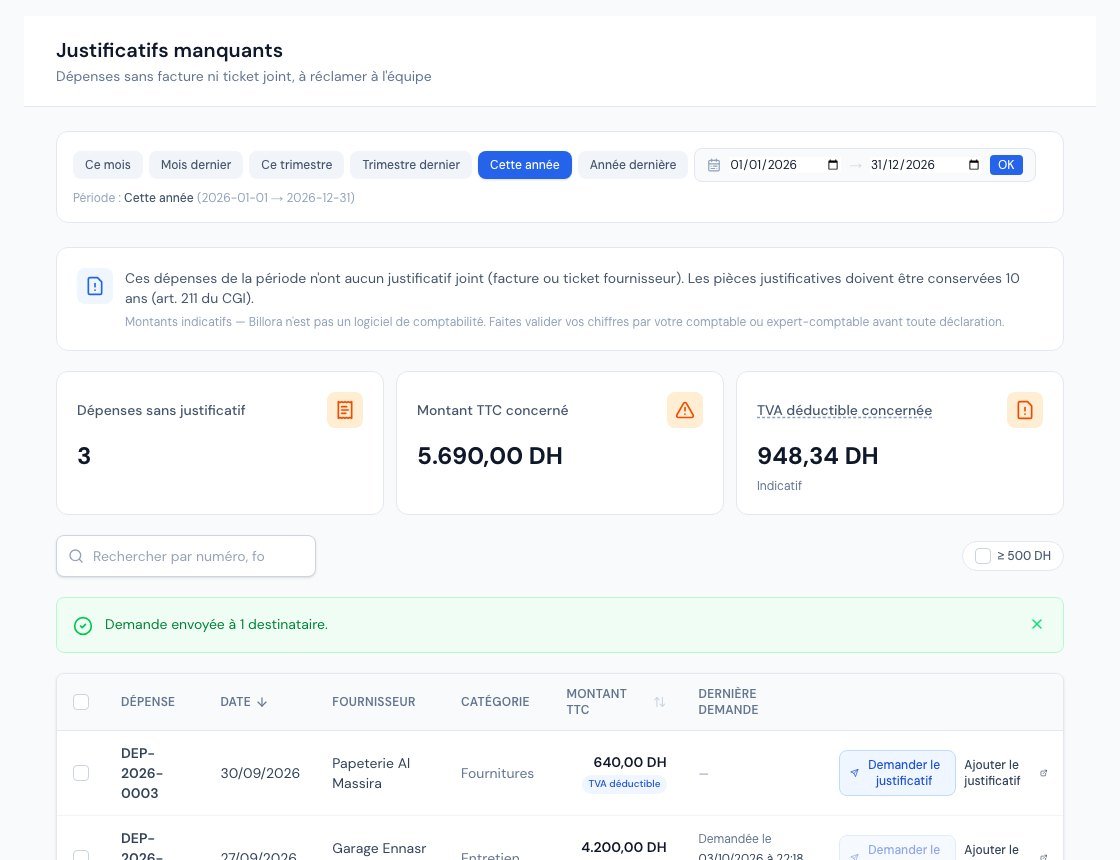Viewport: 1120px width, 860px height.
Task: Toggle the ≥ 500 DH filter checkbox
Action: pos(983,556)
